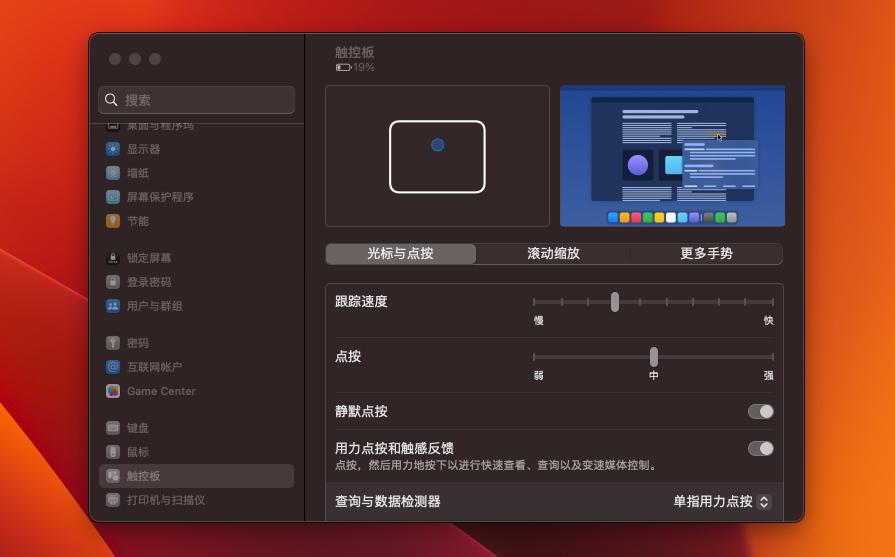Click the blue desktop demo preview image
This screenshot has height=557, width=895.
(x=672, y=156)
